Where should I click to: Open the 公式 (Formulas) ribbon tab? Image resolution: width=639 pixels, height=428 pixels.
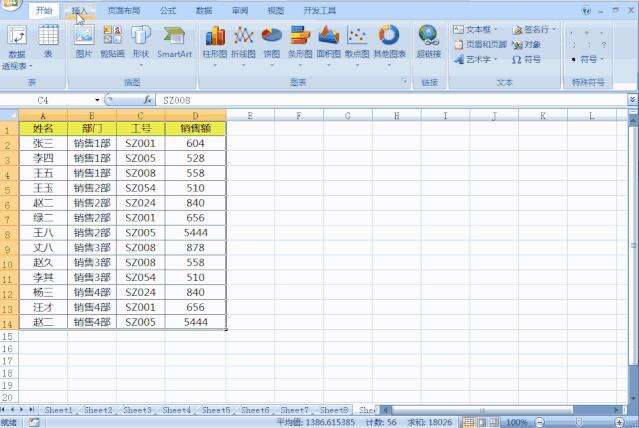click(x=168, y=10)
